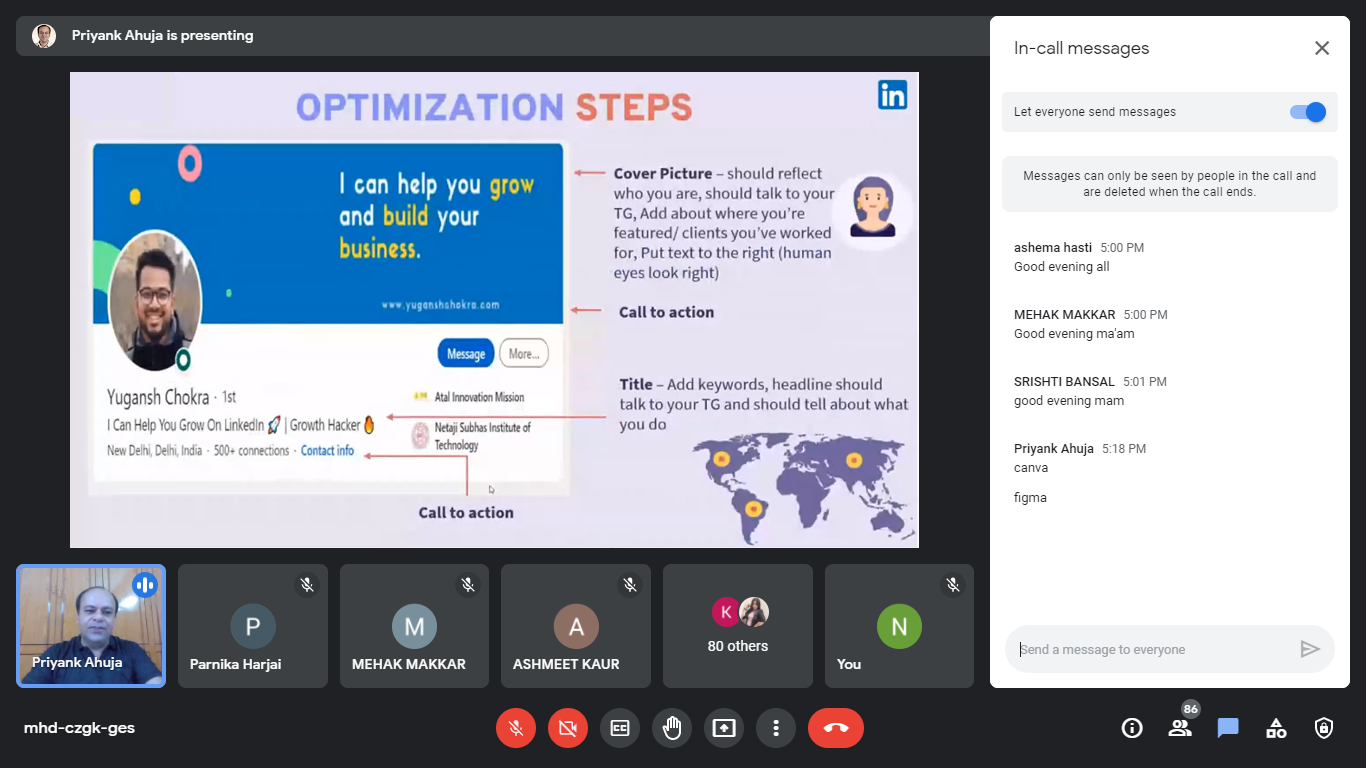1366x768 pixels.
Task: Click the presented Optimization Steps slide
Action: click(x=494, y=310)
